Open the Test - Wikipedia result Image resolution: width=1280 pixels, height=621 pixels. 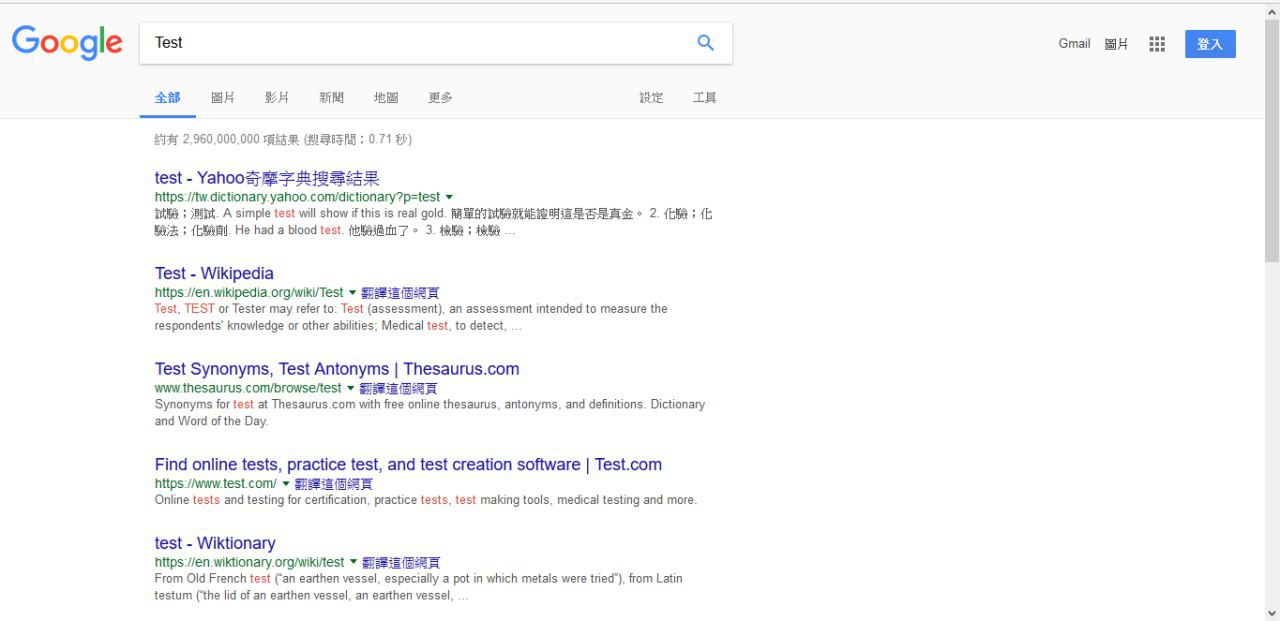click(214, 273)
